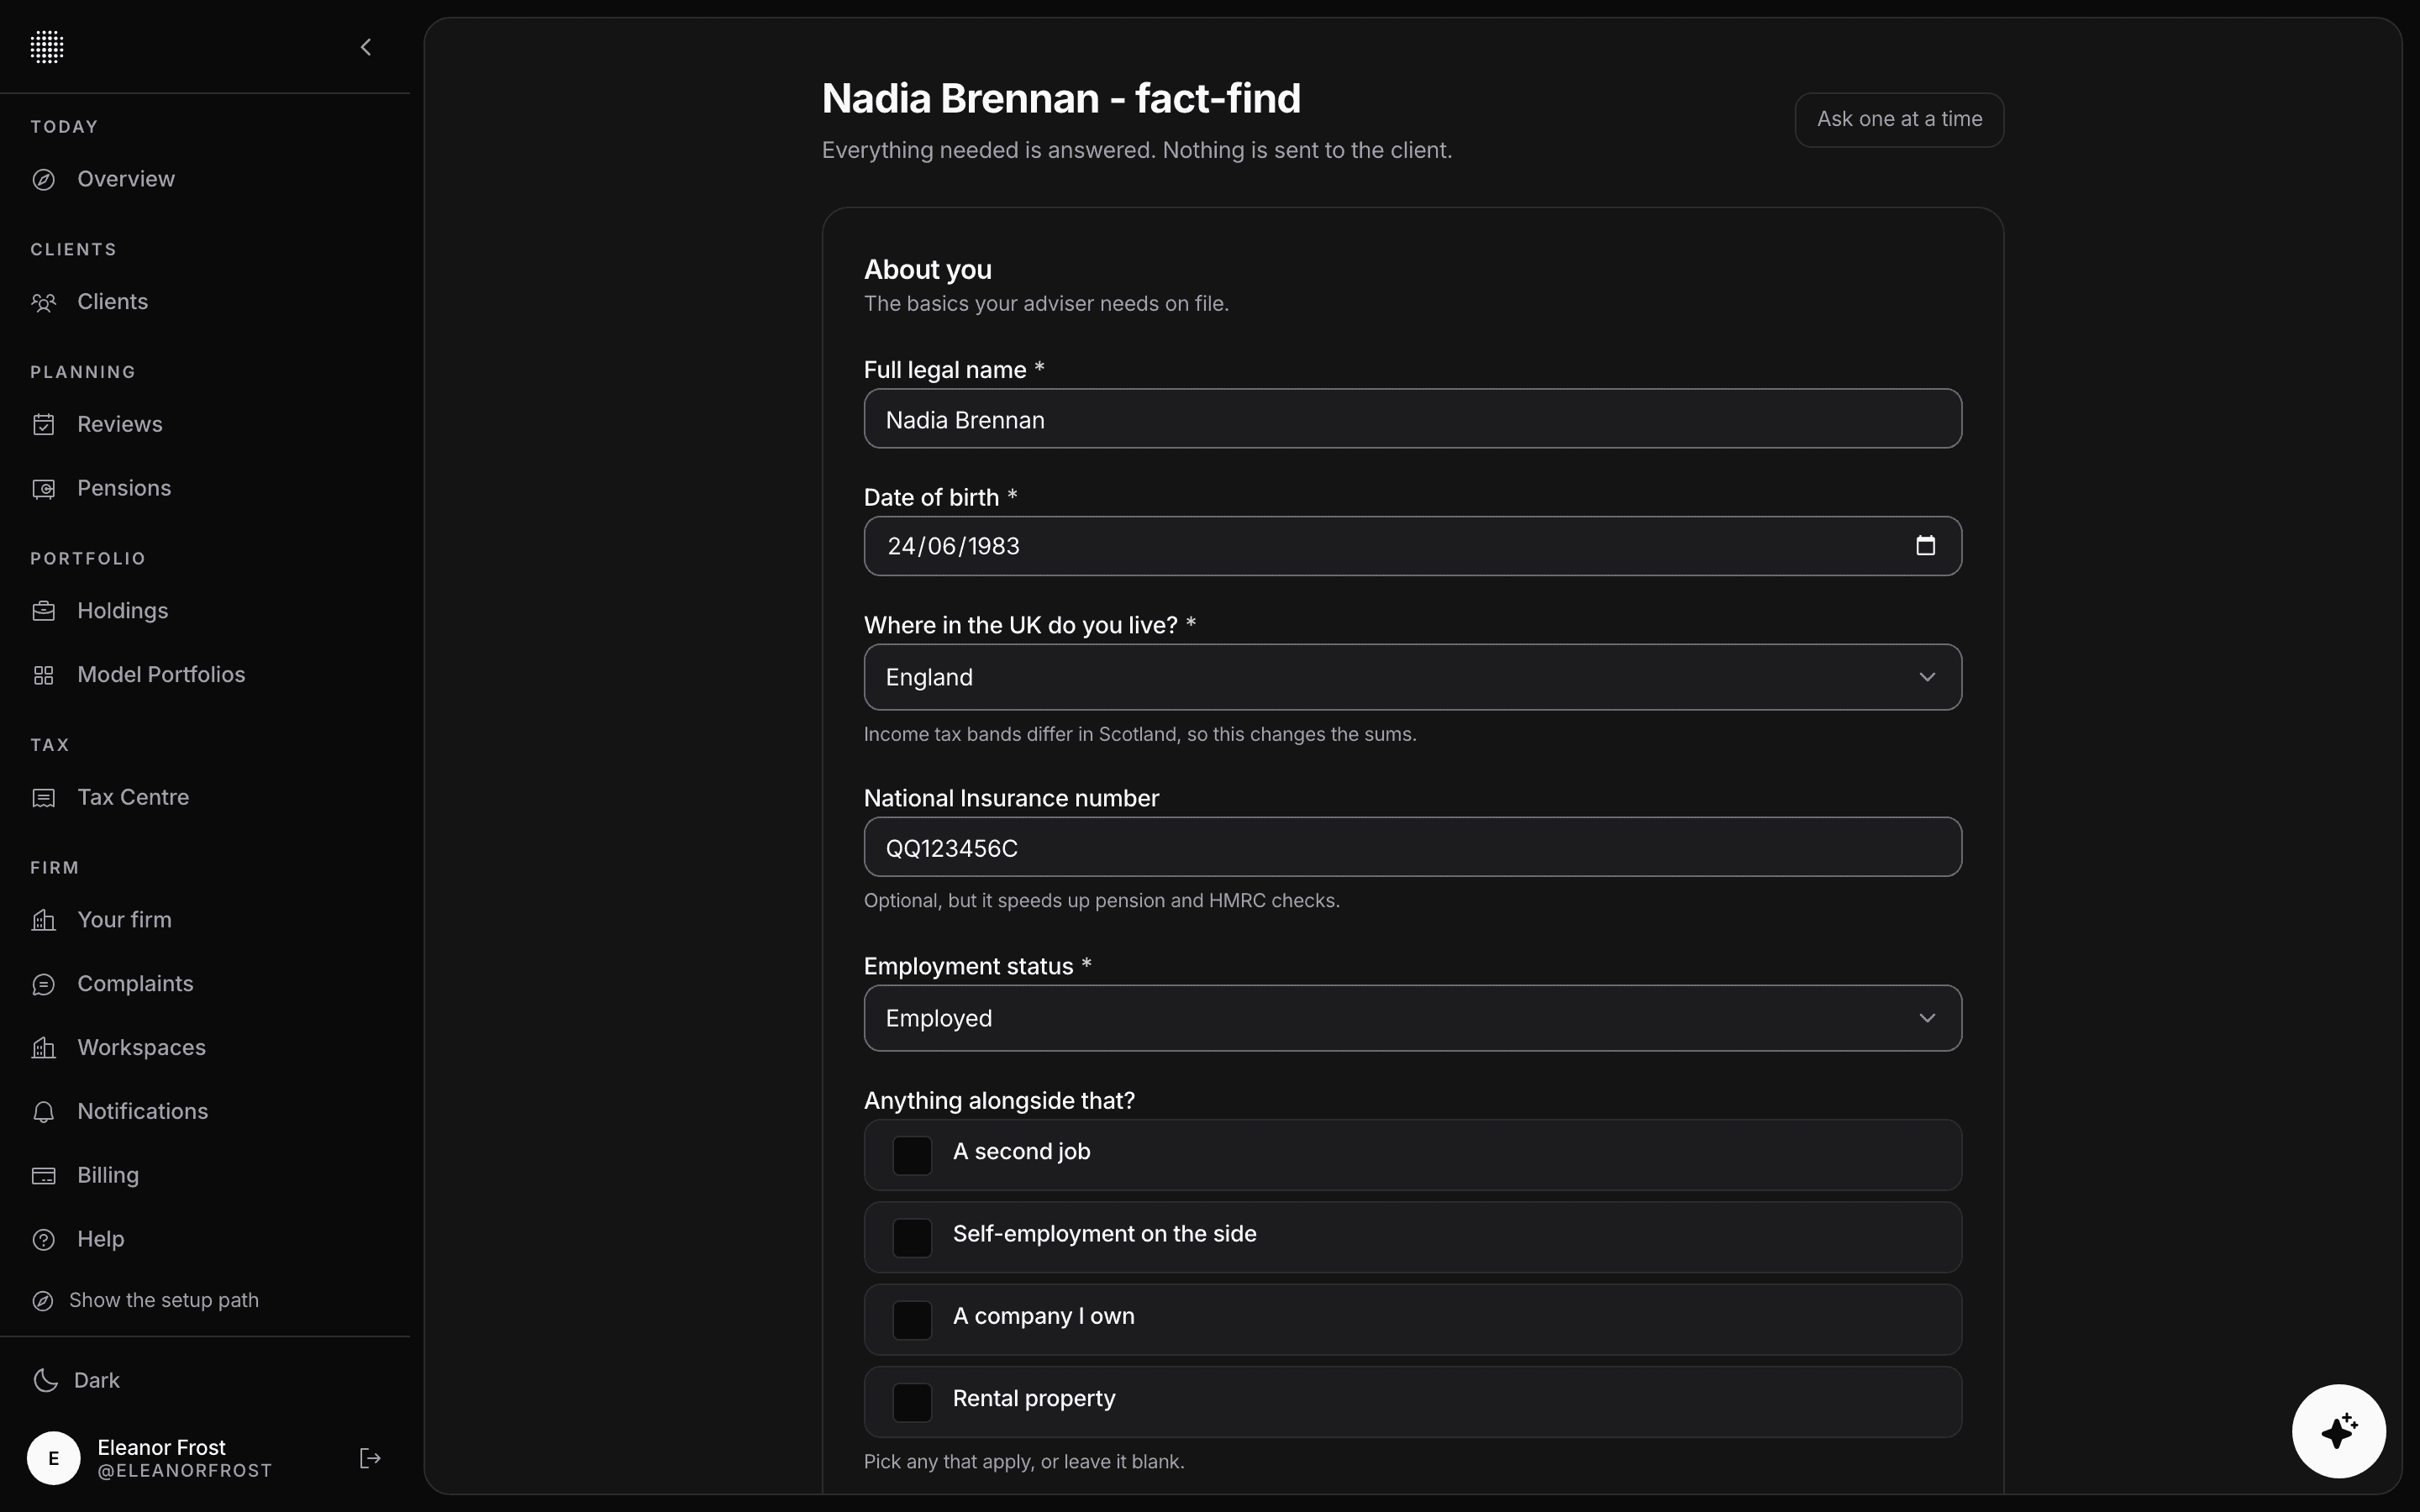
Task: Open the Employment status dropdown
Action: [1412, 1018]
